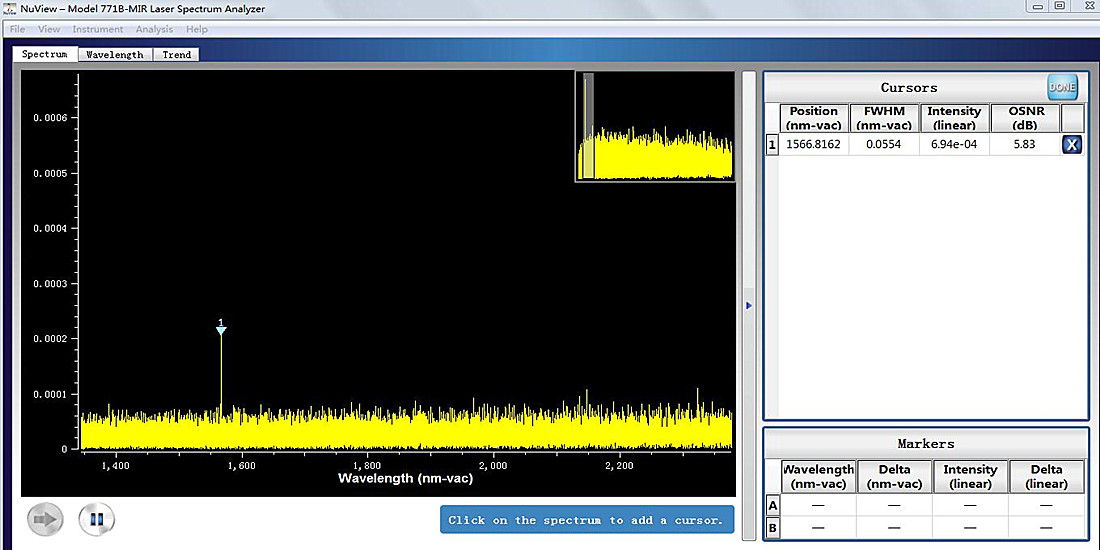Open the Help menu
Viewport: 1100px width, 550px height.
(197, 29)
